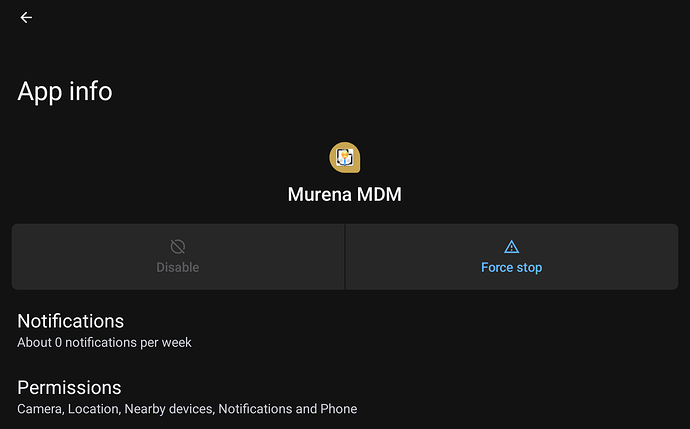Open the Permissions settings entry
The height and width of the screenshot is (429, 690).
click(345, 397)
